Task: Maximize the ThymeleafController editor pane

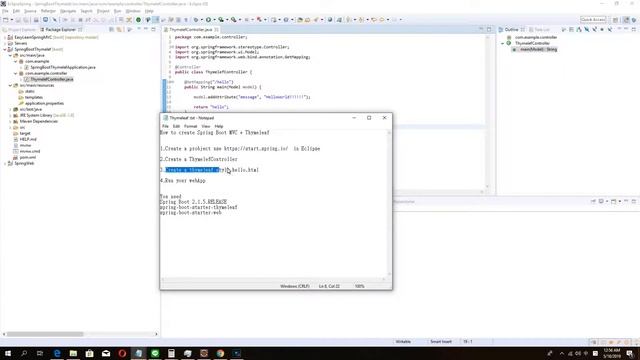Action: pos(489,29)
